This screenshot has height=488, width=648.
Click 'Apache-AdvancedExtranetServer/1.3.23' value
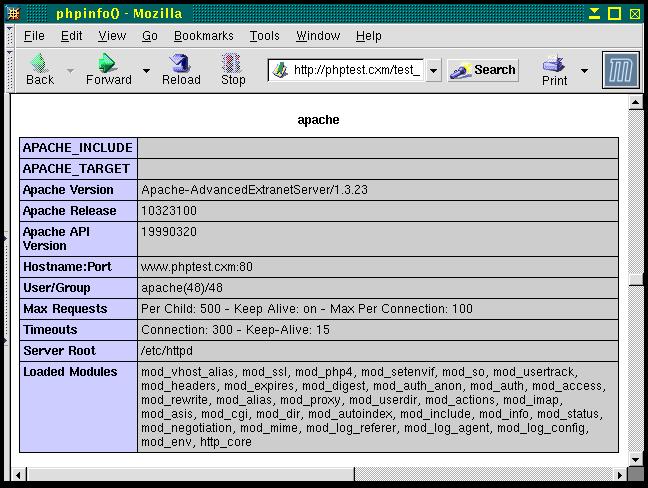click(x=254, y=190)
